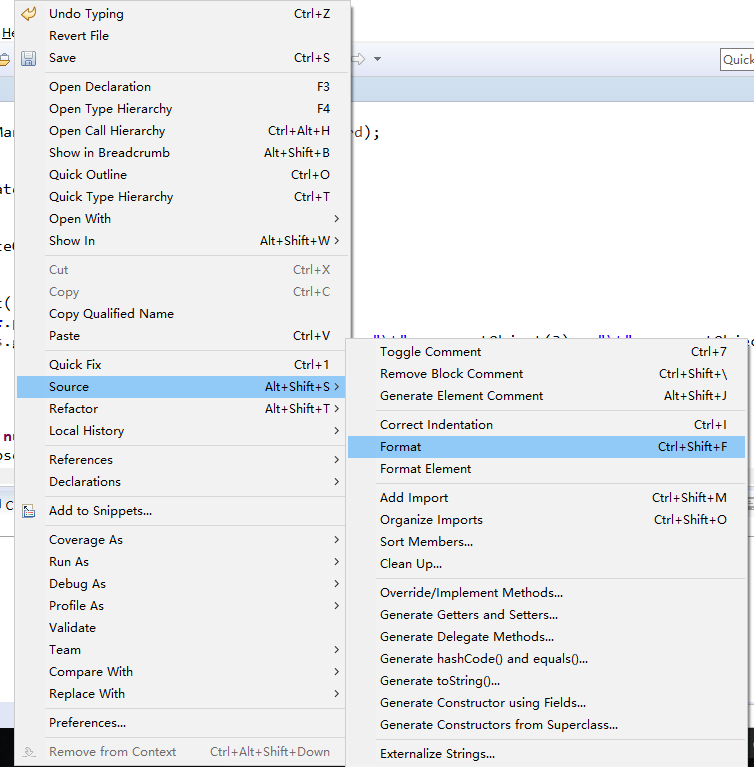Viewport: 754px width, 767px height.
Task: Select Toggle Comment in Source submenu
Action: point(547,352)
